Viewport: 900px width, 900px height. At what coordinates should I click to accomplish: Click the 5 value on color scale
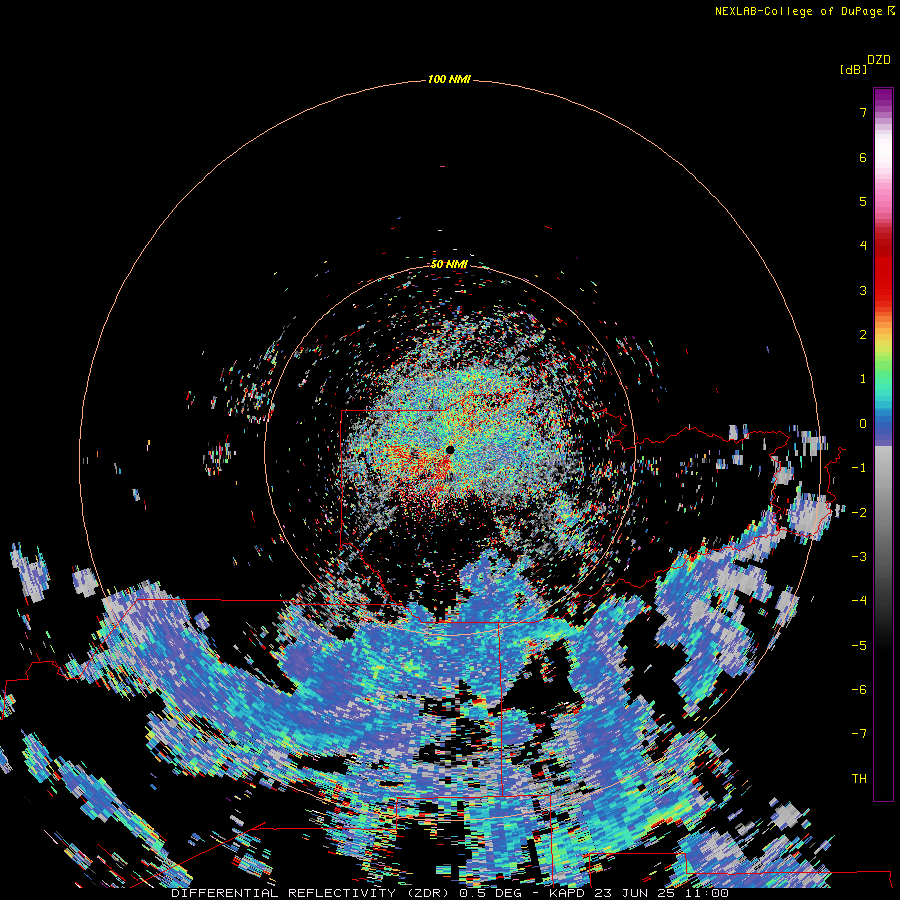(863, 202)
